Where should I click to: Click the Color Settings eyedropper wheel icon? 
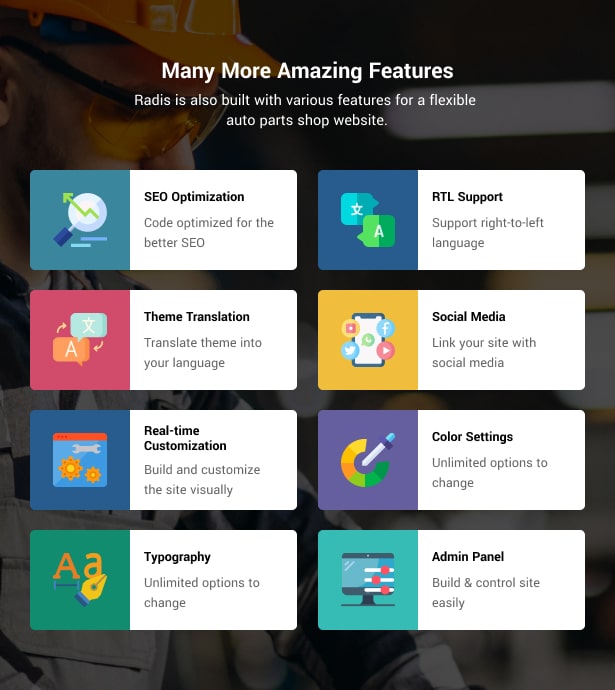(368, 459)
